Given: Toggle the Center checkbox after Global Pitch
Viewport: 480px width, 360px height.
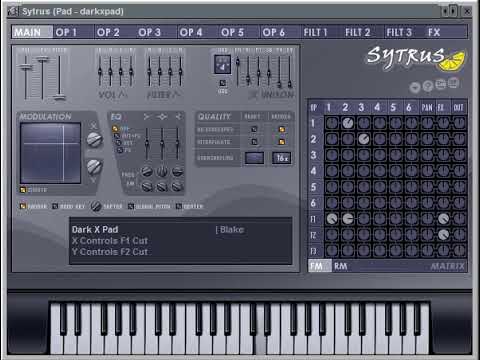Looking at the screenshot, I should pyautogui.click(x=179, y=207).
